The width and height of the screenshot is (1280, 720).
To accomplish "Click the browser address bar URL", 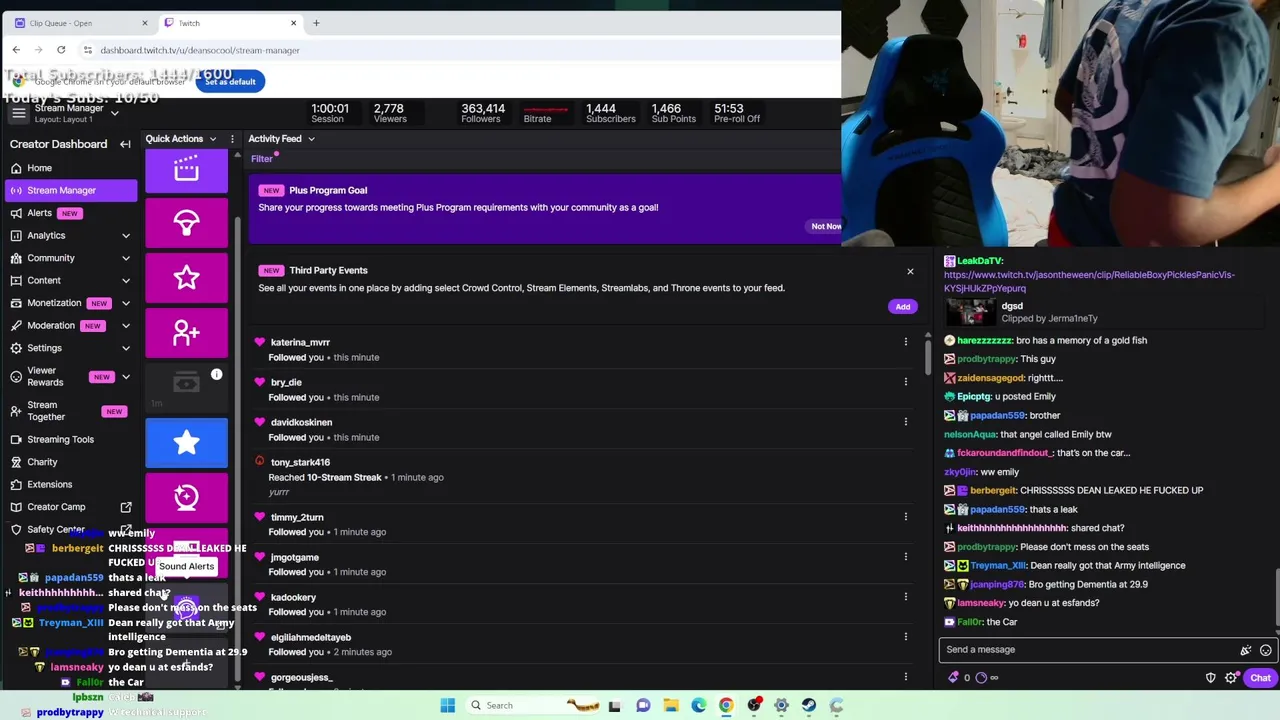I will [200, 50].
